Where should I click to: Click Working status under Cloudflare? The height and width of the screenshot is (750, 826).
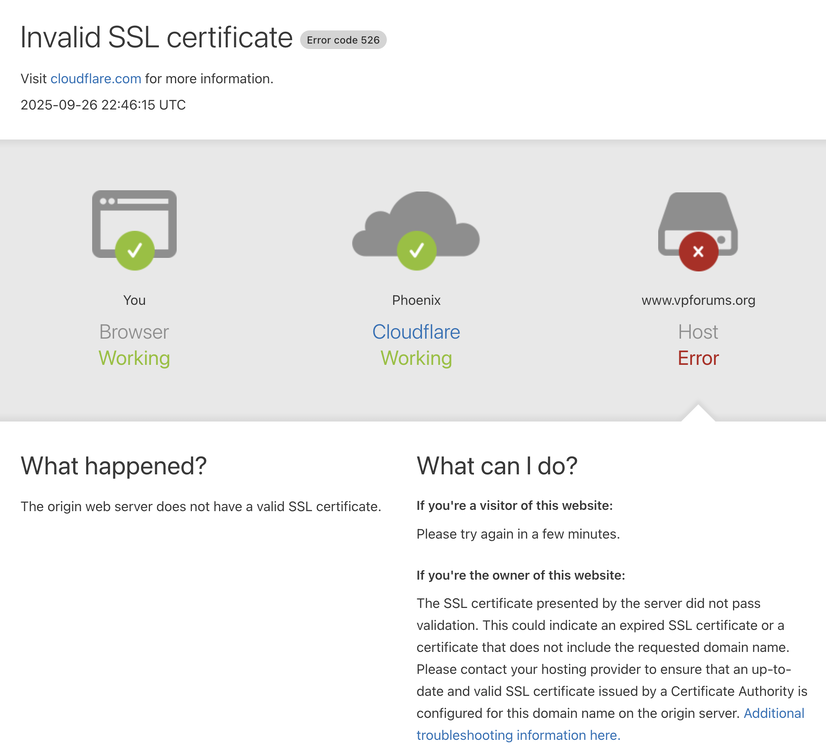416,358
